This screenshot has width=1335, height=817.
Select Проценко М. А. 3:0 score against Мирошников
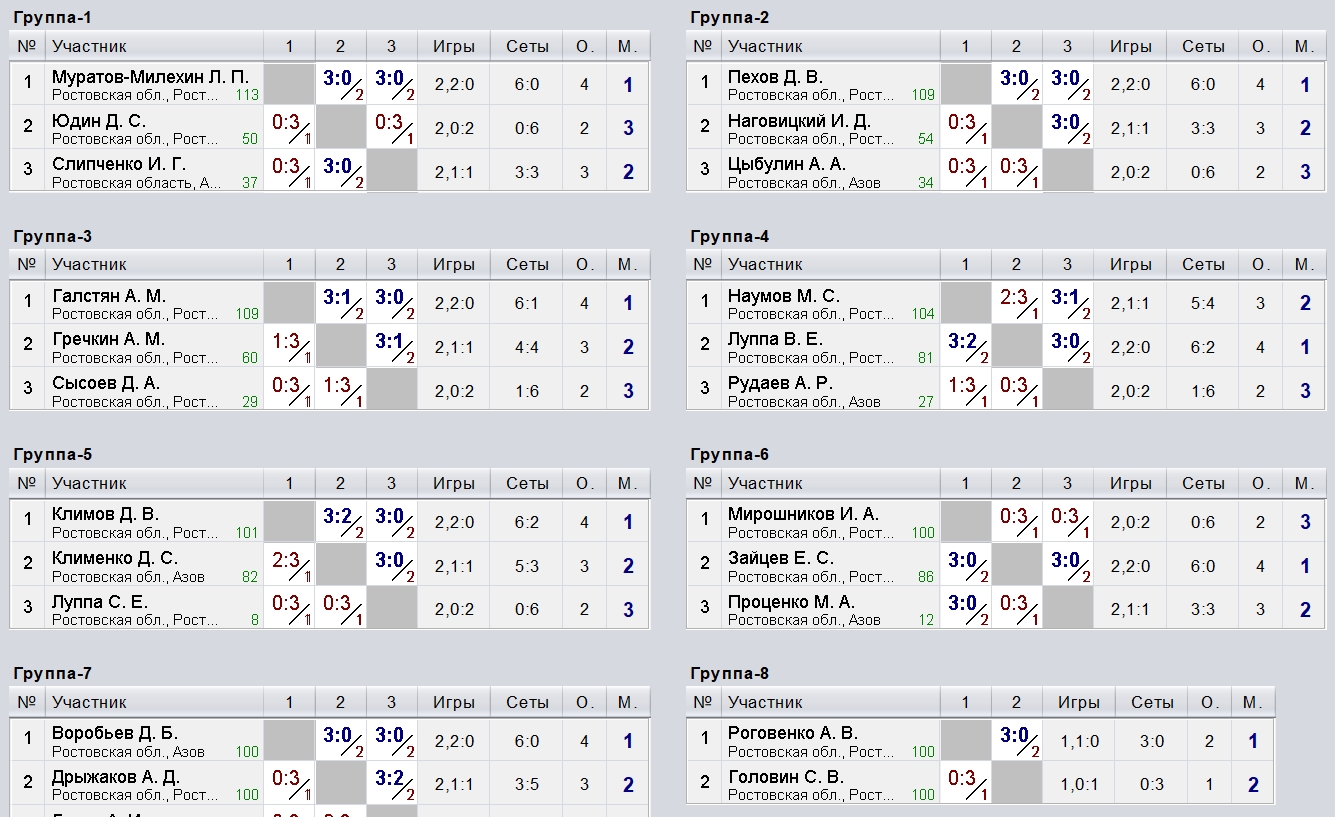[966, 609]
